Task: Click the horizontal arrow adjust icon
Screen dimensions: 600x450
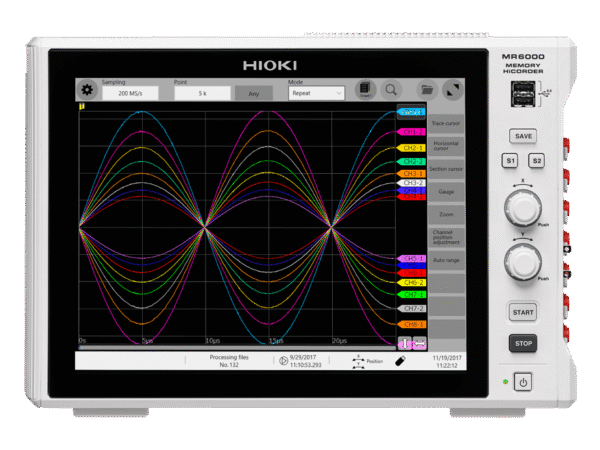Action: 420,344
